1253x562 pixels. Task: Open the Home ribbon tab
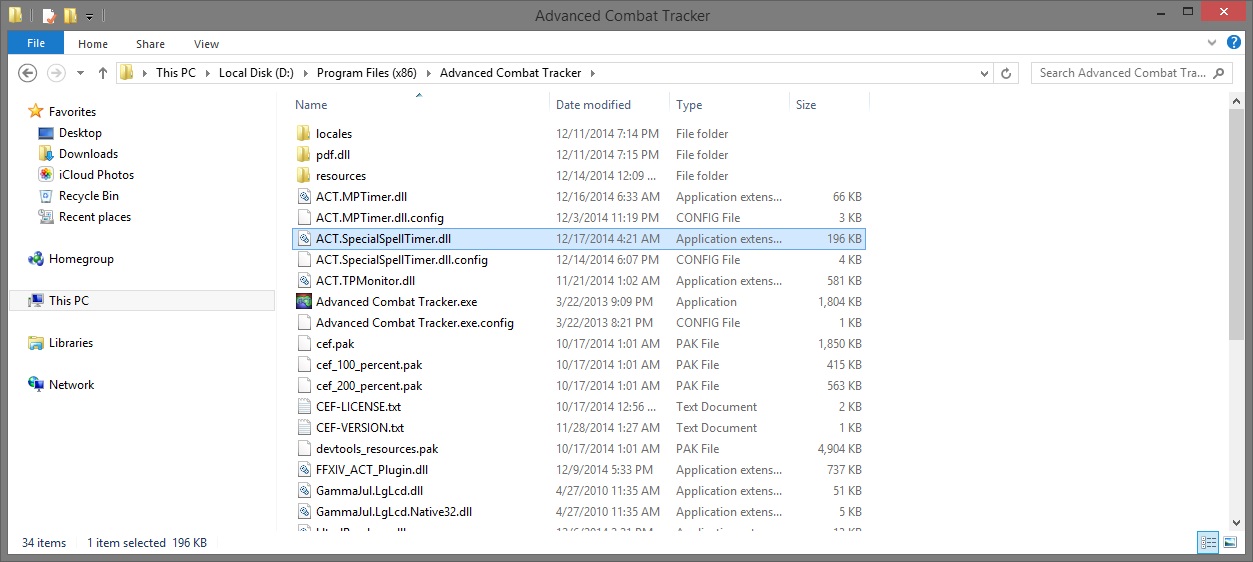pos(93,44)
